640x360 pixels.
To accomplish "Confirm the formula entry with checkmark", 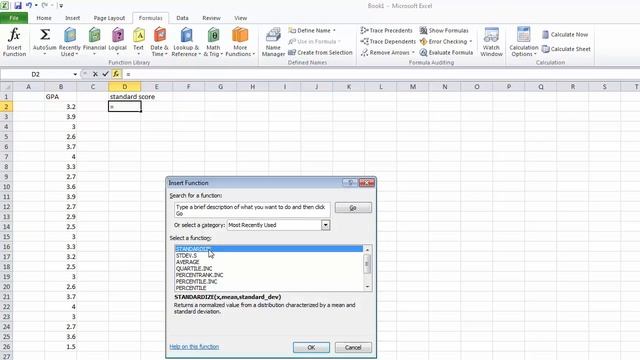I will [106, 74].
